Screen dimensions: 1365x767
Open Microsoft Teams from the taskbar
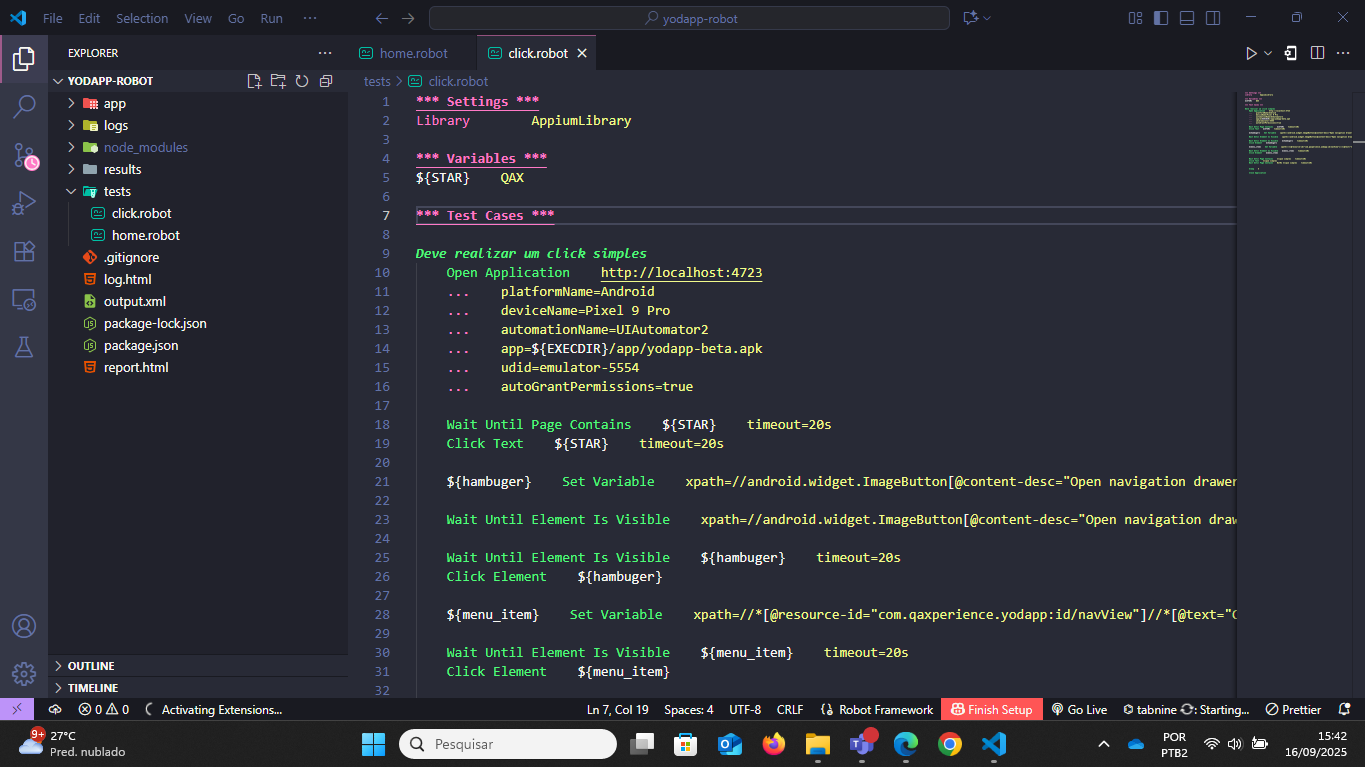click(862, 744)
